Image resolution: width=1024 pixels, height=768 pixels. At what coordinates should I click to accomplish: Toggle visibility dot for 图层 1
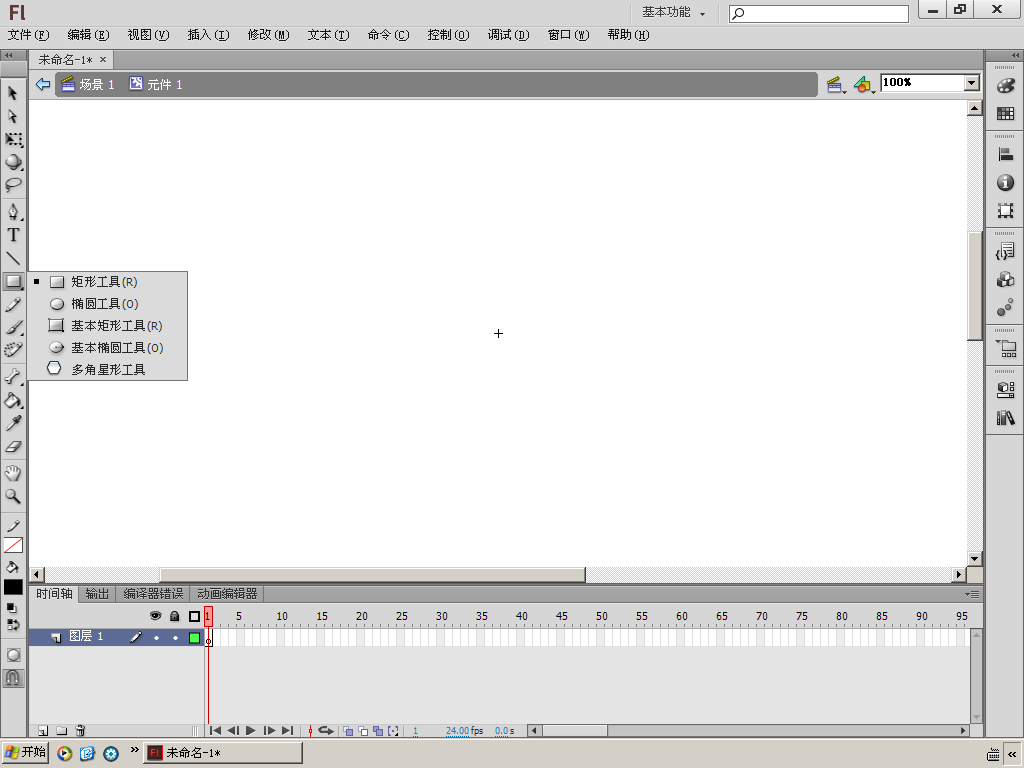click(156, 637)
